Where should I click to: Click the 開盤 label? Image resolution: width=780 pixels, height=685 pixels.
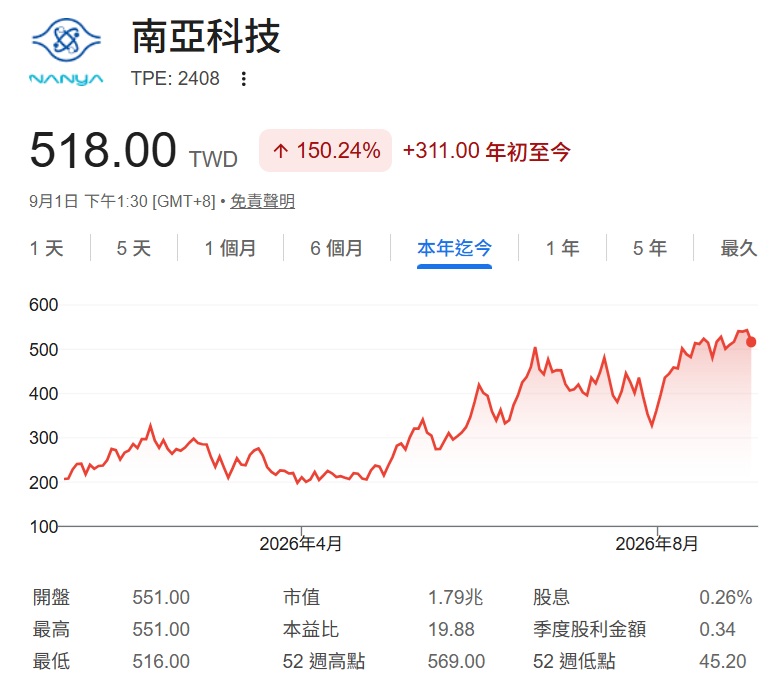pyautogui.click(x=51, y=597)
